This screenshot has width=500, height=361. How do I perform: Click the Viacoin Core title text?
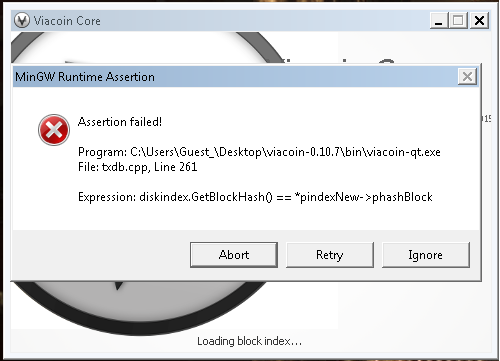[x=67, y=21]
